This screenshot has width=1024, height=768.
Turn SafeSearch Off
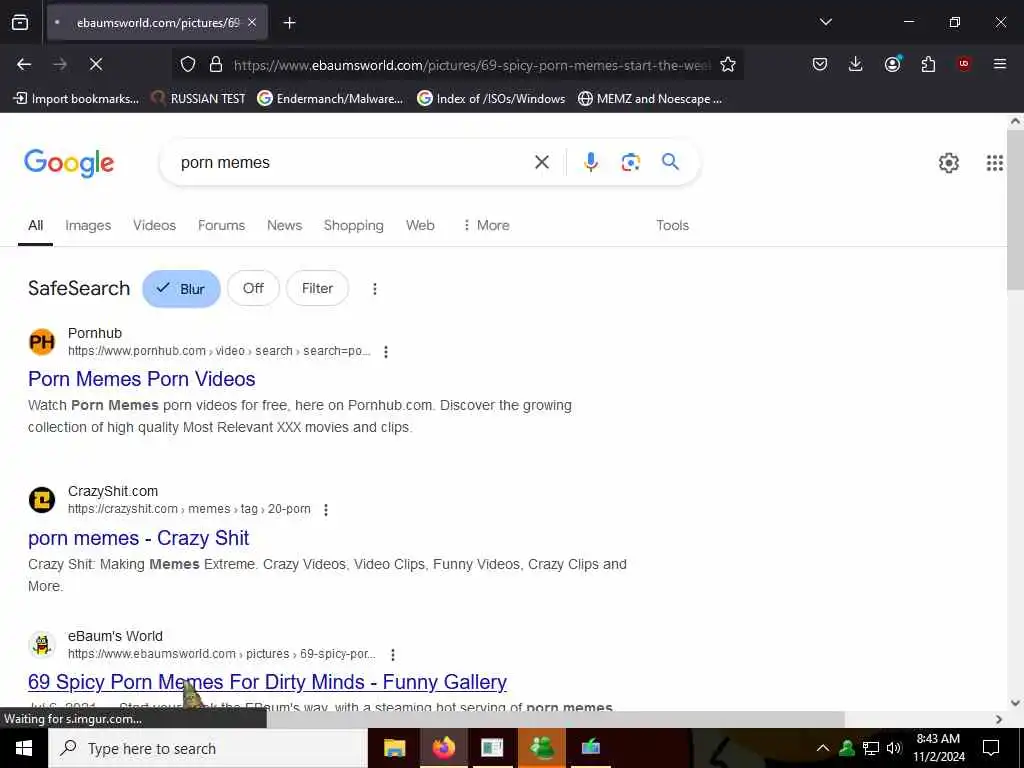253,288
